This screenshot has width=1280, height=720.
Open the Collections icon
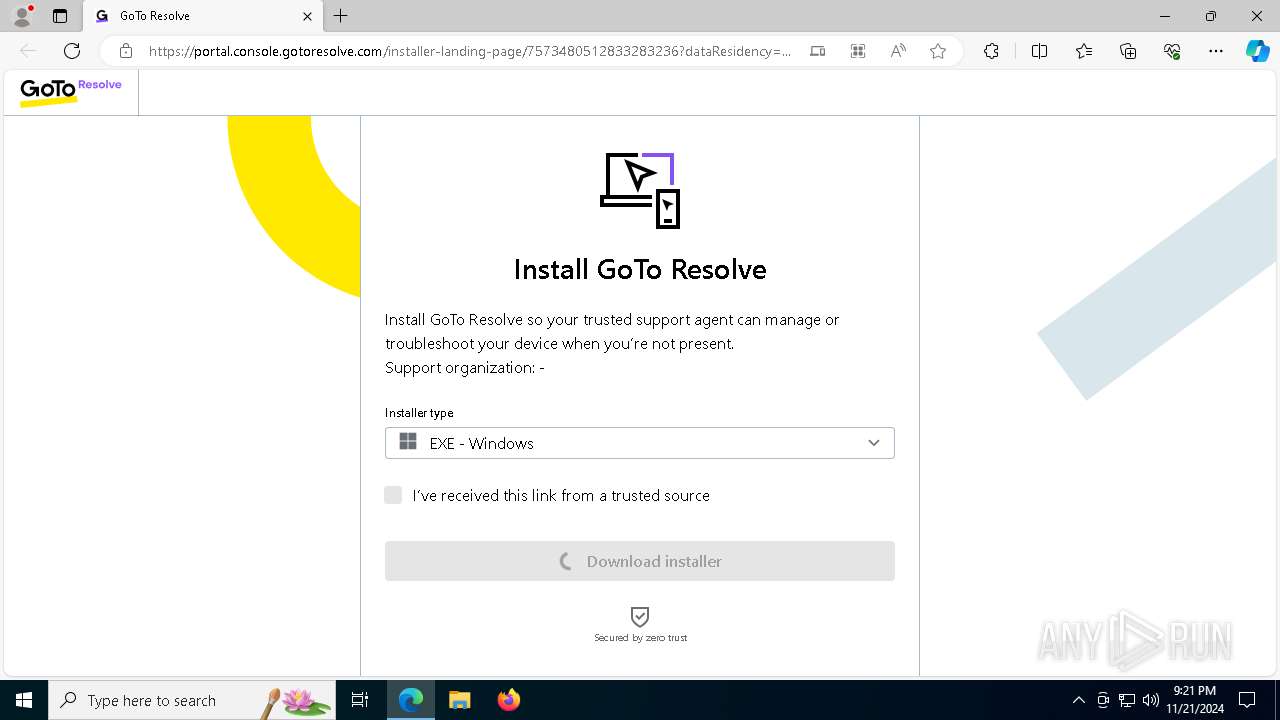(x=1128, y=51)
